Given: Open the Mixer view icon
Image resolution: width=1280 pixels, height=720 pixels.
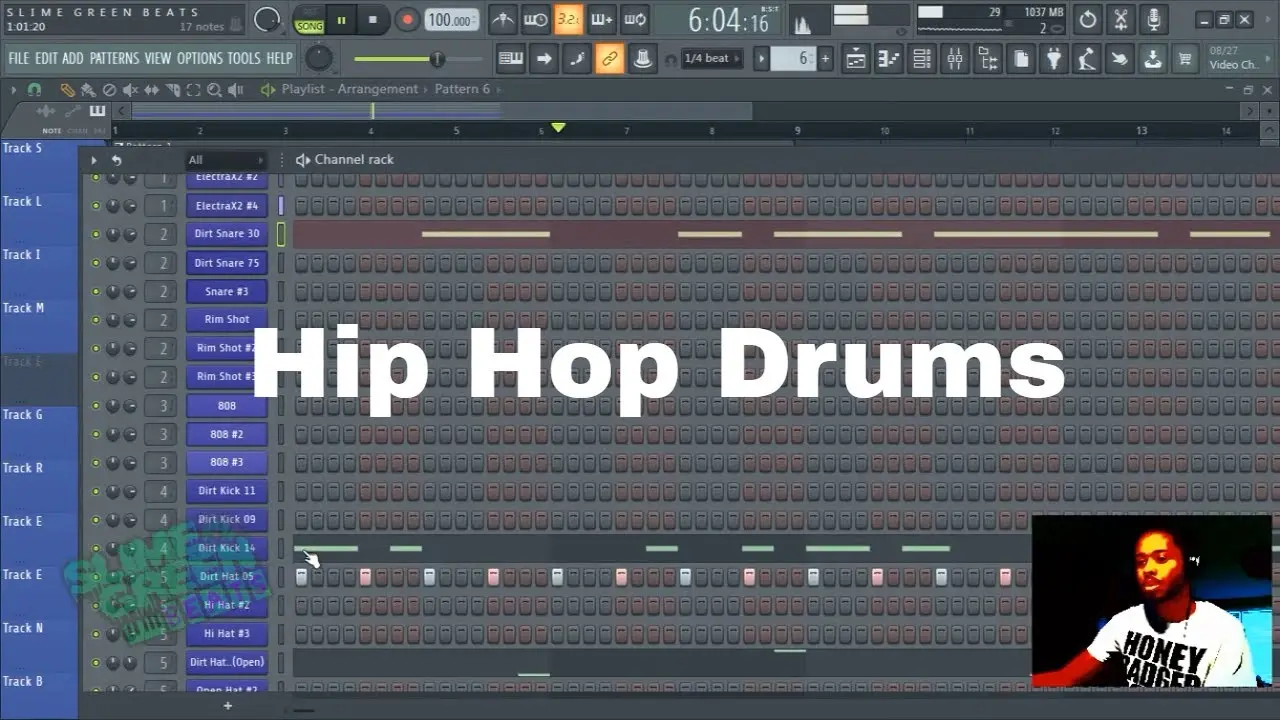Looking at the screenshot, I should click(955, 59).
